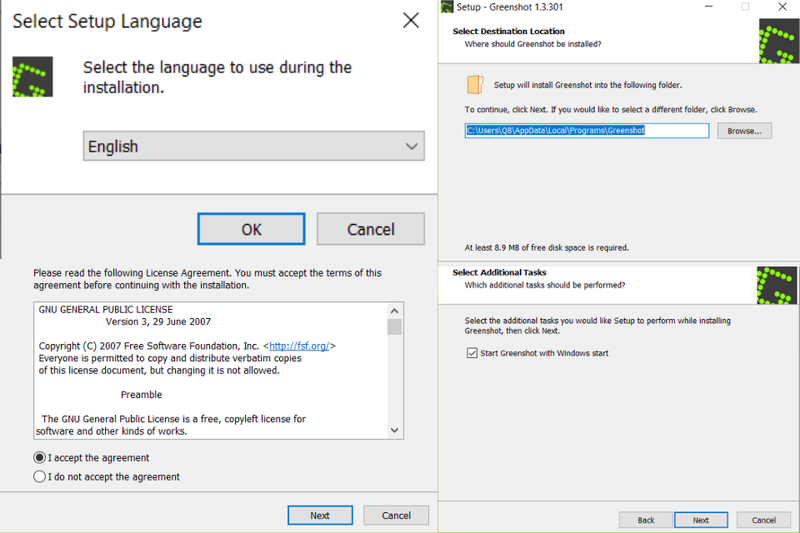Click the Greenshot logo in language dialog

(x=33, y=77)
